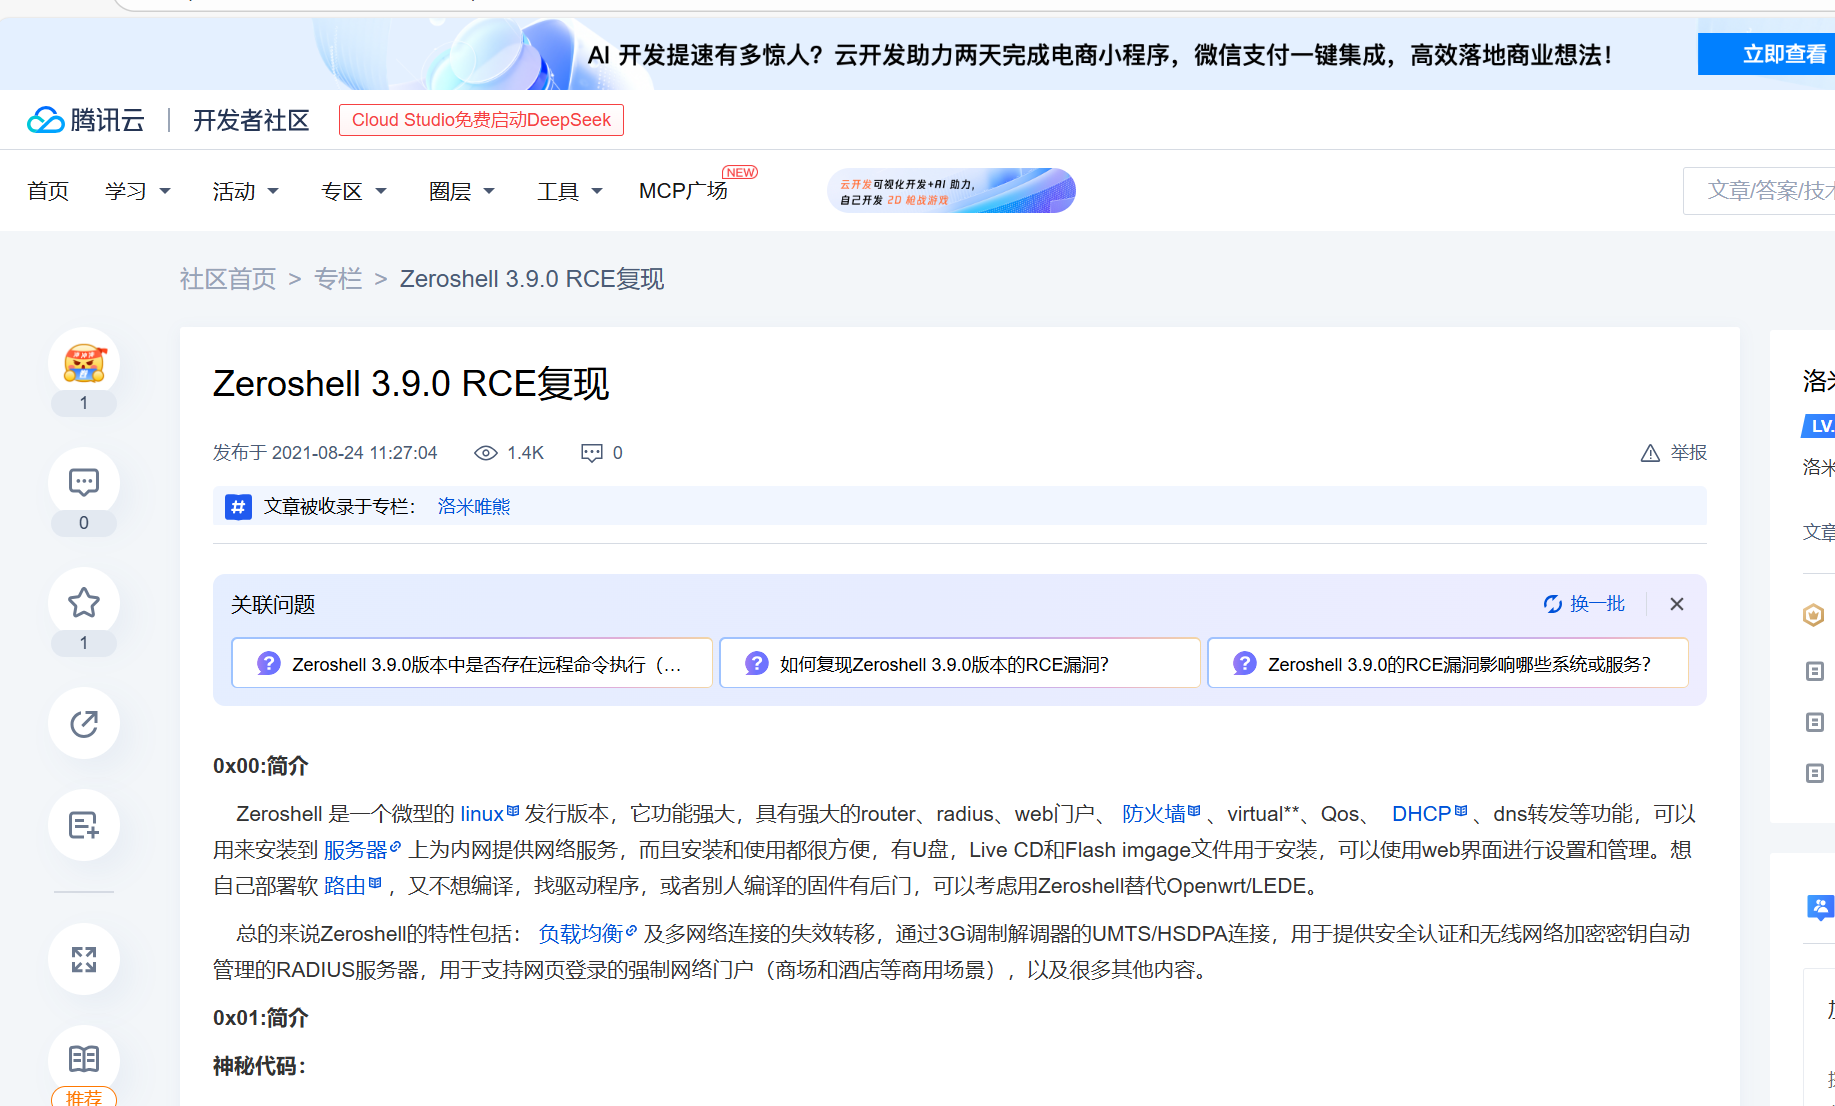Open the 洛米唯熊 column link
This screenshot has width=1835, height=1106.
coord(474,507)
